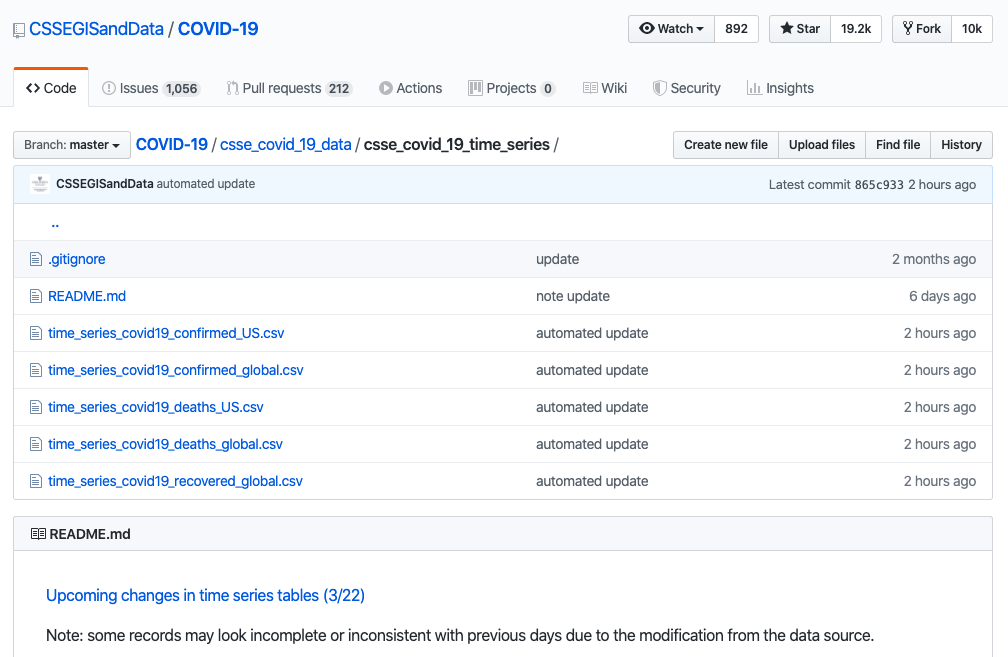
Task: Fork the COVID-19 repository
Action: point(921,29)
